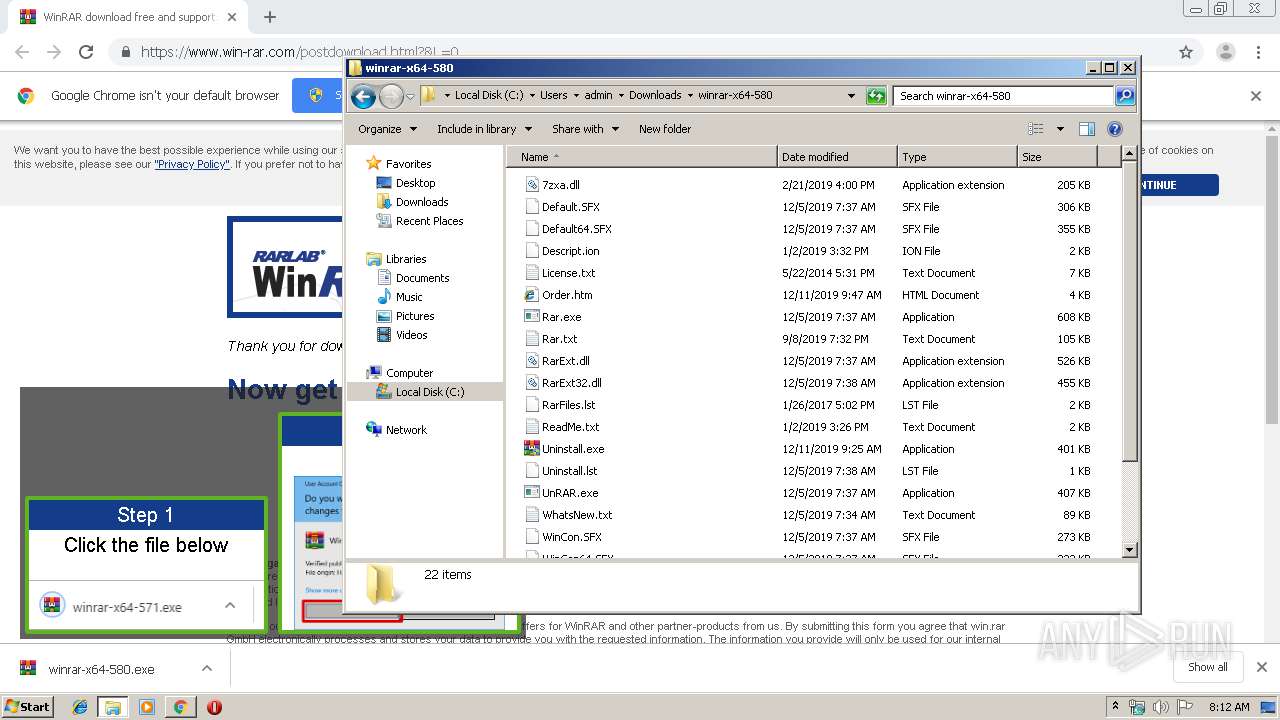Click the Forward arrow in Explorer

point(391,96)
